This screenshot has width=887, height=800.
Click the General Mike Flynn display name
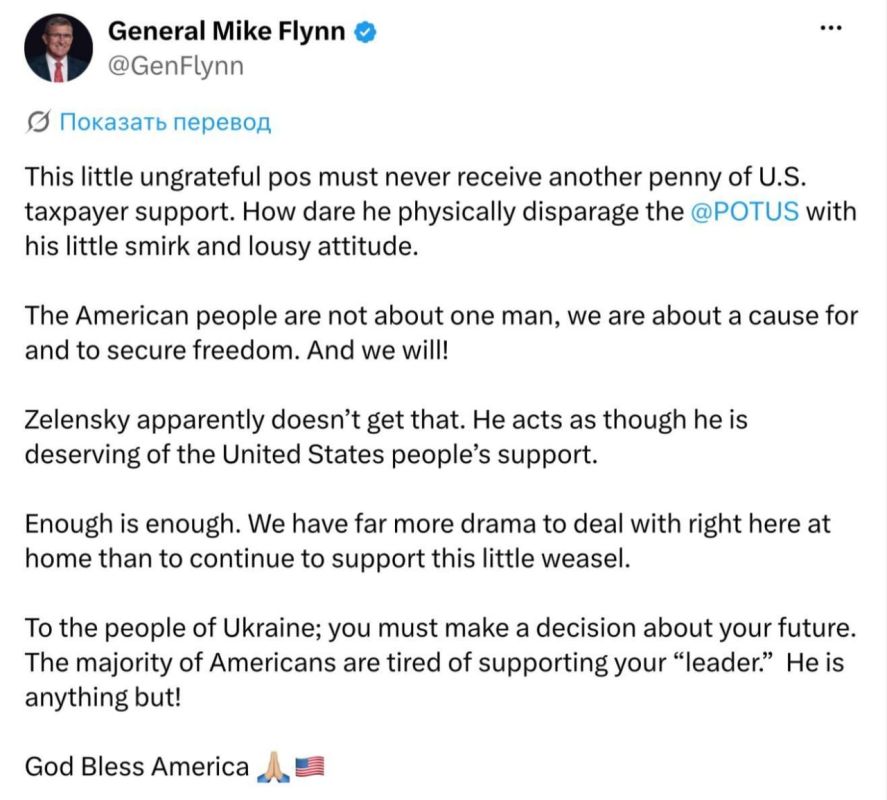[x=226, y=31]
